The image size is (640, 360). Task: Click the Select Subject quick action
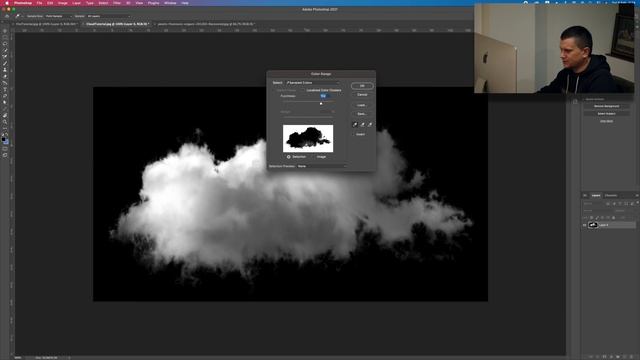tap(606, 113)
